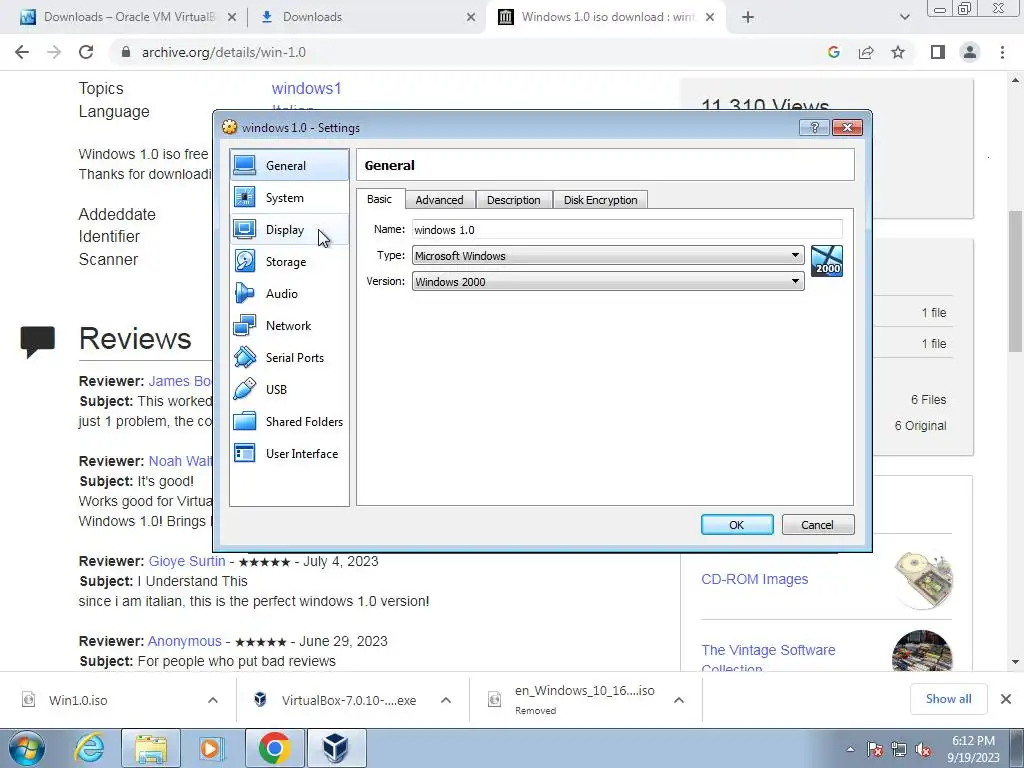The image size is (1024, 768).
Task: Open reviewer Gioye Surtin's profile link
Action: [x=187, y=561]
